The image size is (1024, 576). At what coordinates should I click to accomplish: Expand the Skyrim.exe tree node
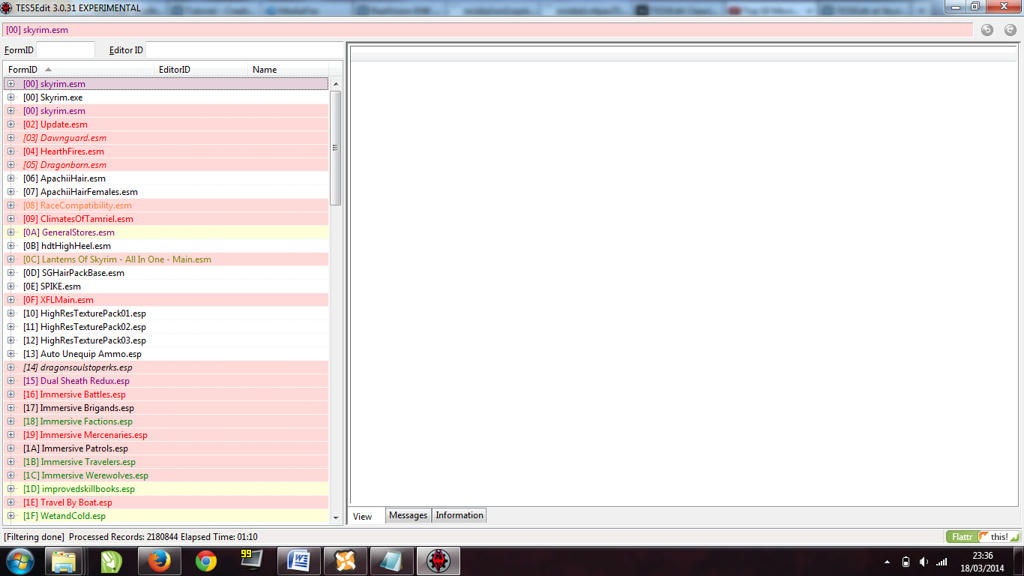(x=11, y=97)
